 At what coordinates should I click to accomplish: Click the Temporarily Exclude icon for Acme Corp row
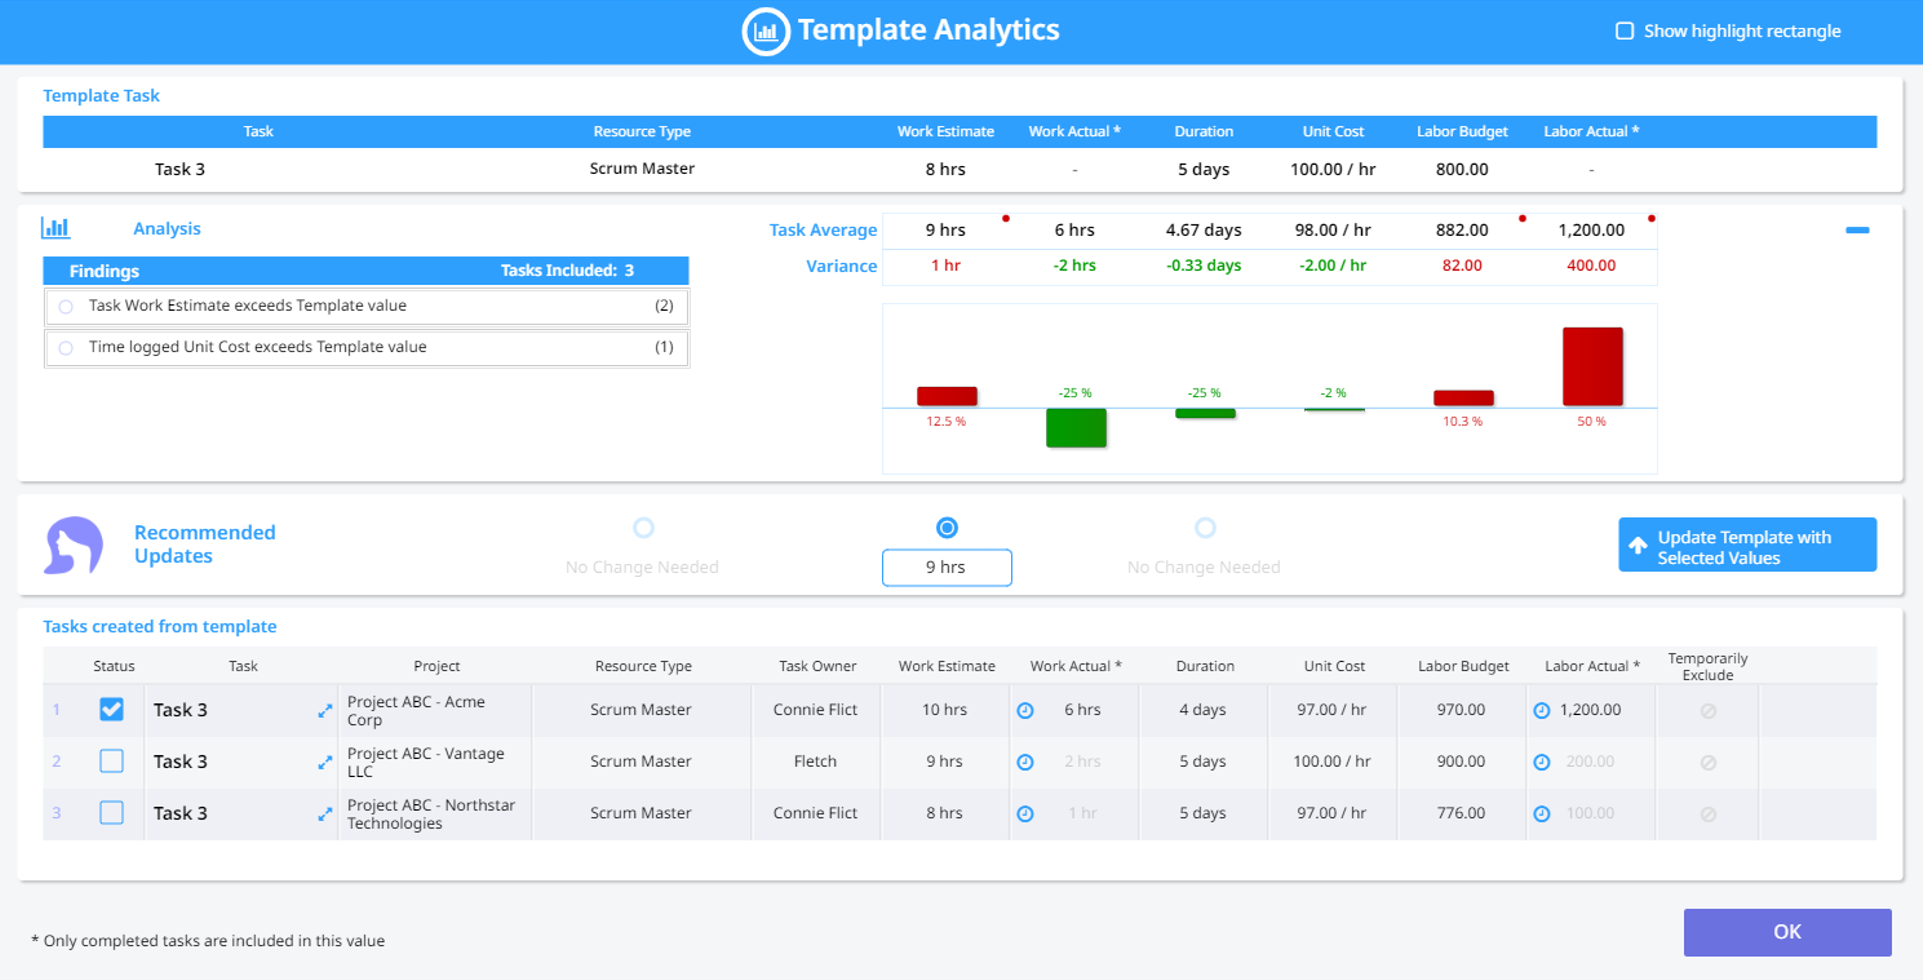point(1707,710)
